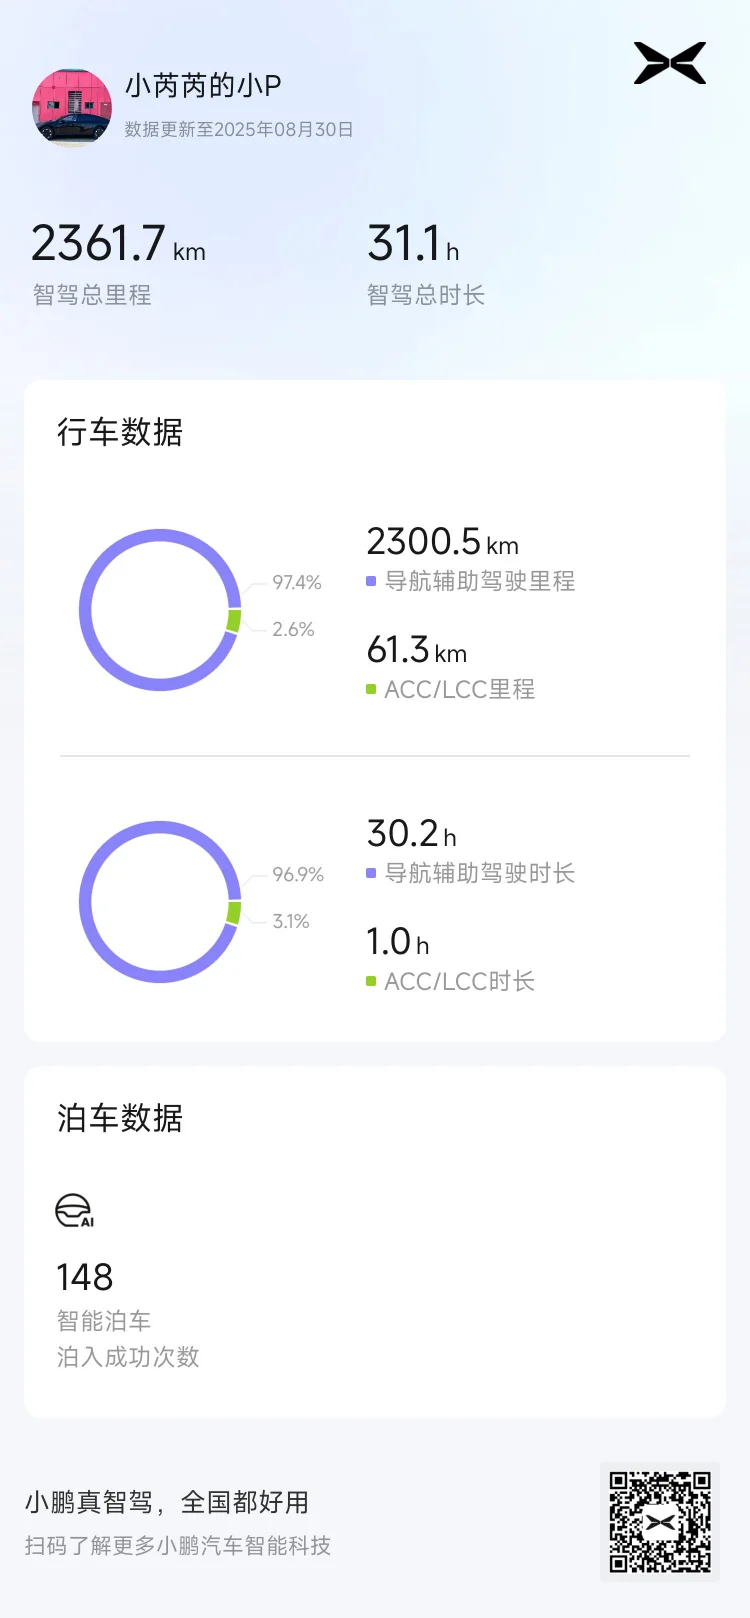
Task: Click the duration donut chart
Action: (x=160, y=902)
